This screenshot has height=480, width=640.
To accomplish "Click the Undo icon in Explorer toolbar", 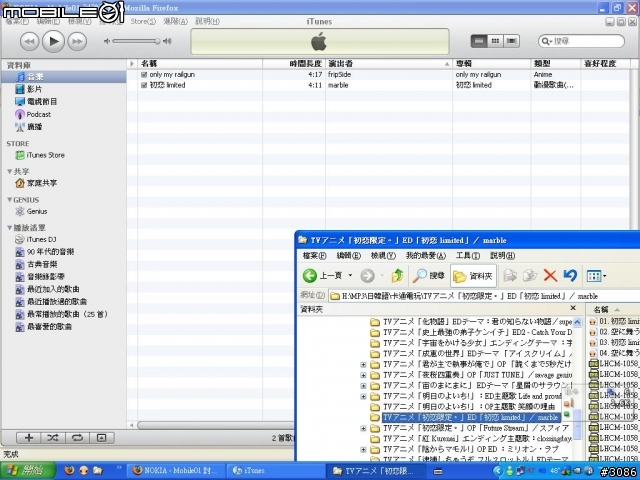I will [570, 275].
